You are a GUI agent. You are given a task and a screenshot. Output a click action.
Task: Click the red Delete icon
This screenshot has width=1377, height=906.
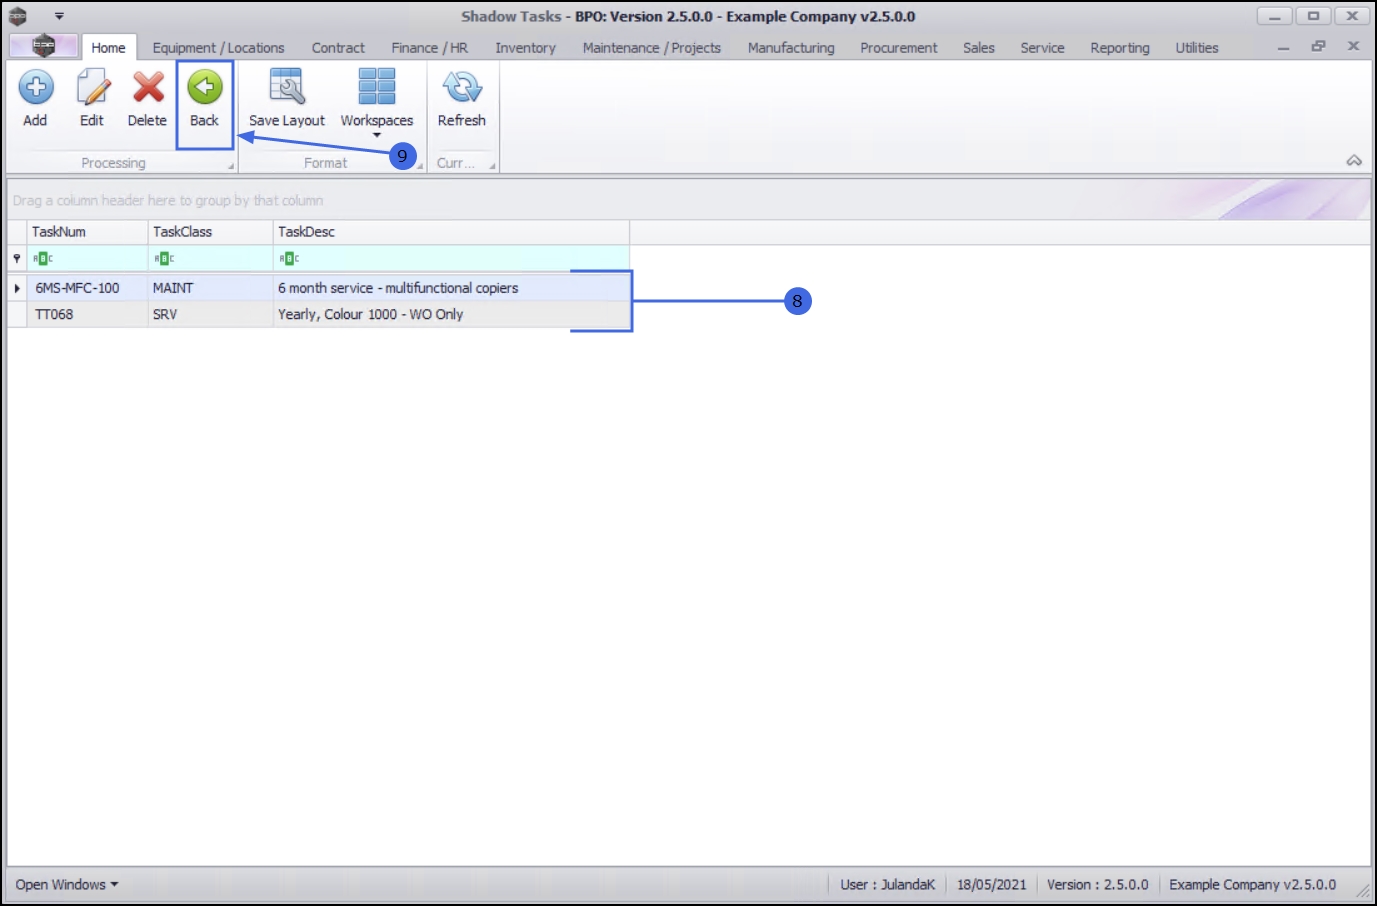point(148,88)
